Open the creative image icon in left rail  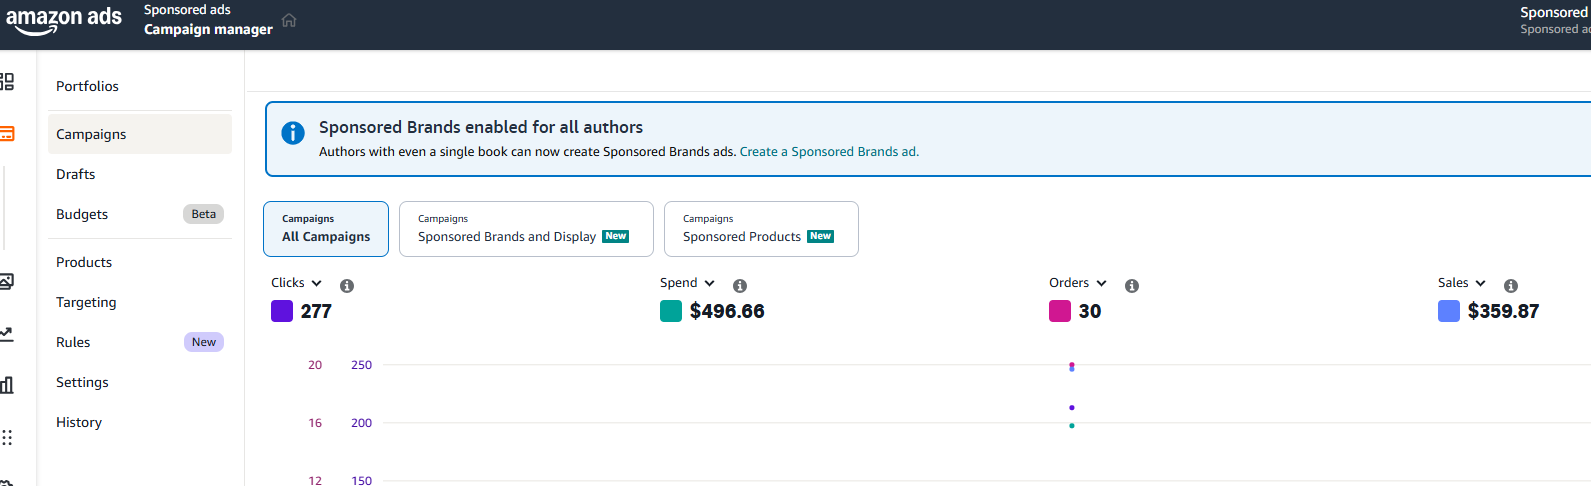point(6,281)
